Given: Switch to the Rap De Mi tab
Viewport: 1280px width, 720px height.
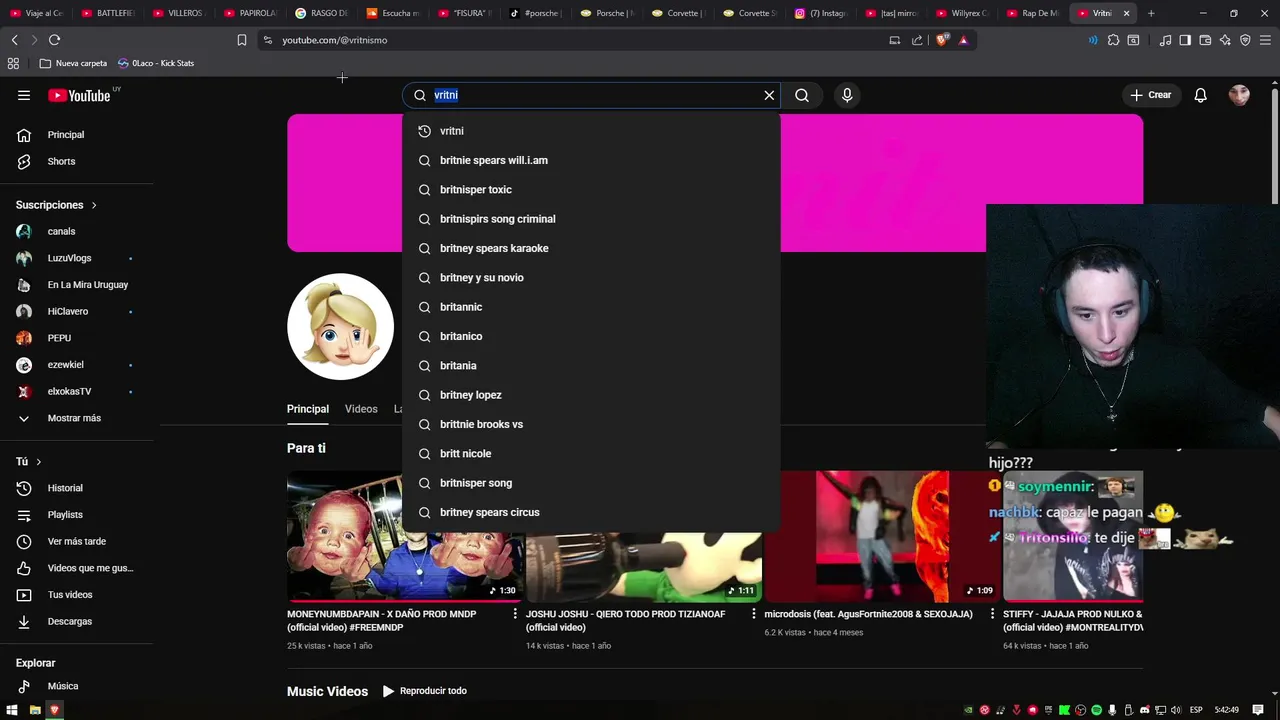Looking at the screenshot, I should [1033, 13].
